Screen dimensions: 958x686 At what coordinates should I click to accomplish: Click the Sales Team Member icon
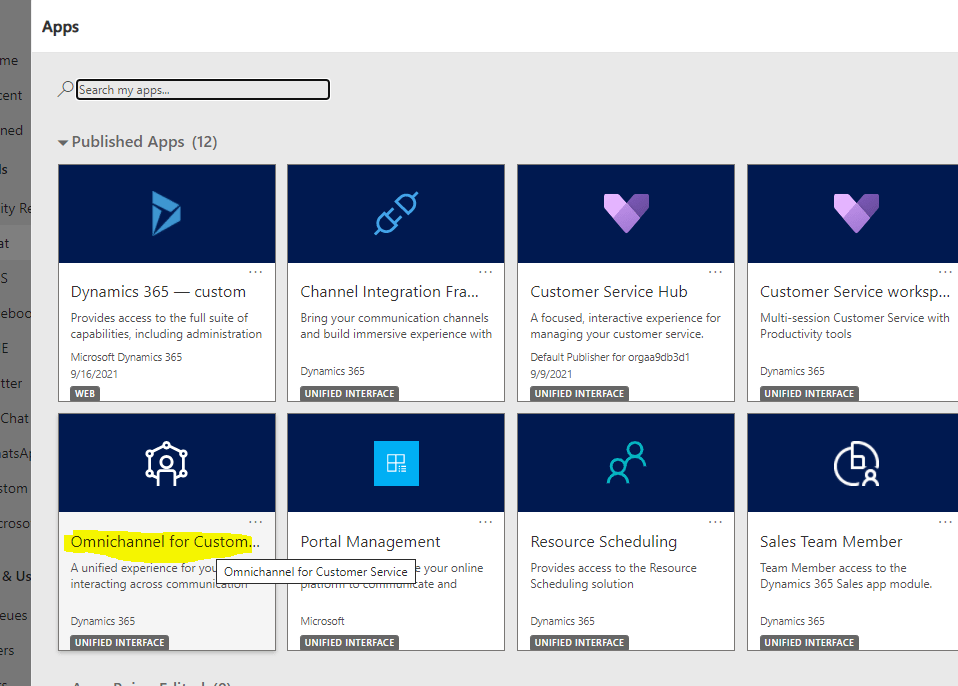point(855,463)
